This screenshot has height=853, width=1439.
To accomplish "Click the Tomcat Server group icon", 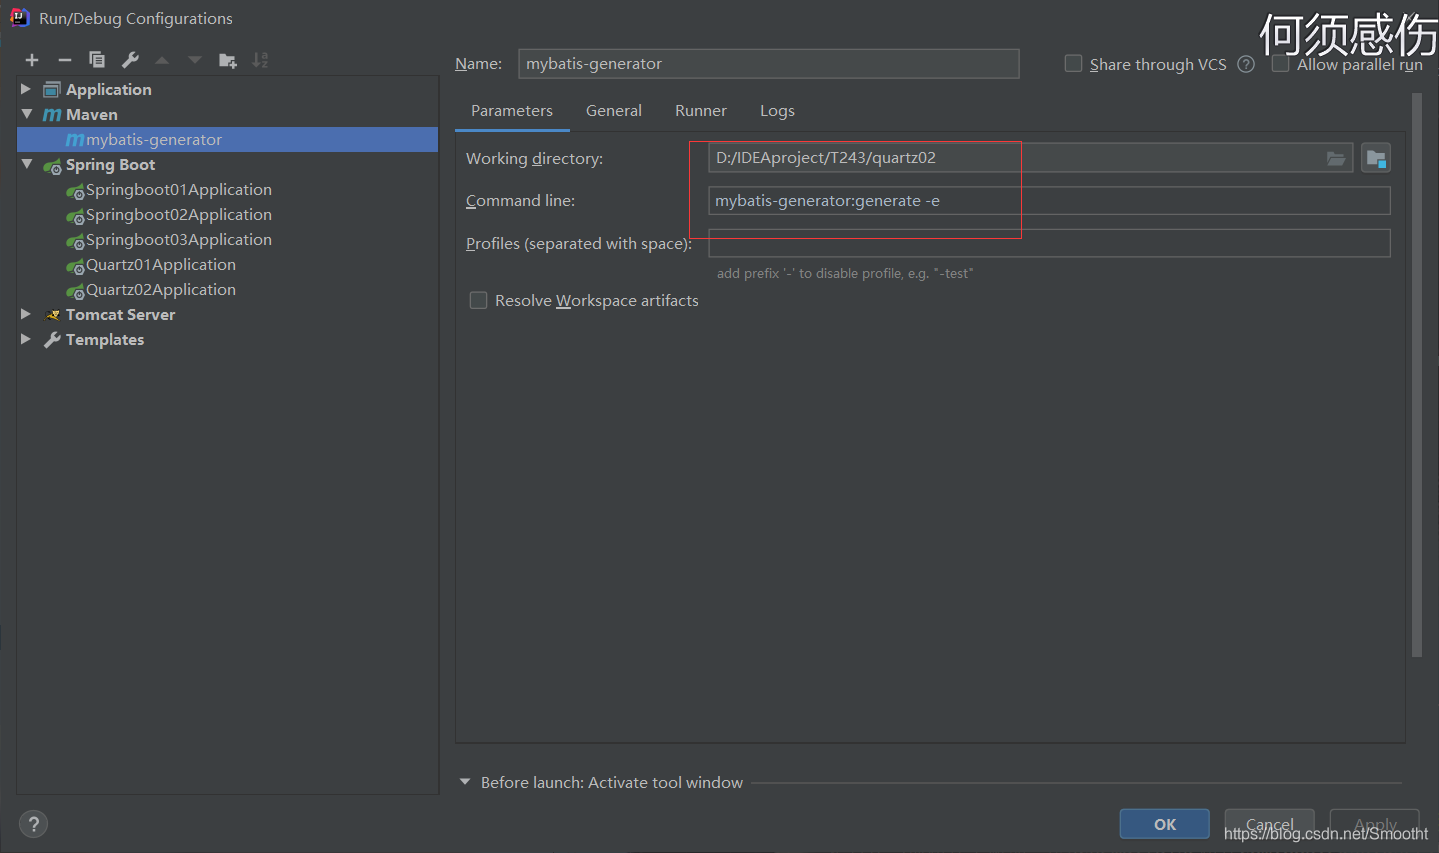I will click(53, 315).
